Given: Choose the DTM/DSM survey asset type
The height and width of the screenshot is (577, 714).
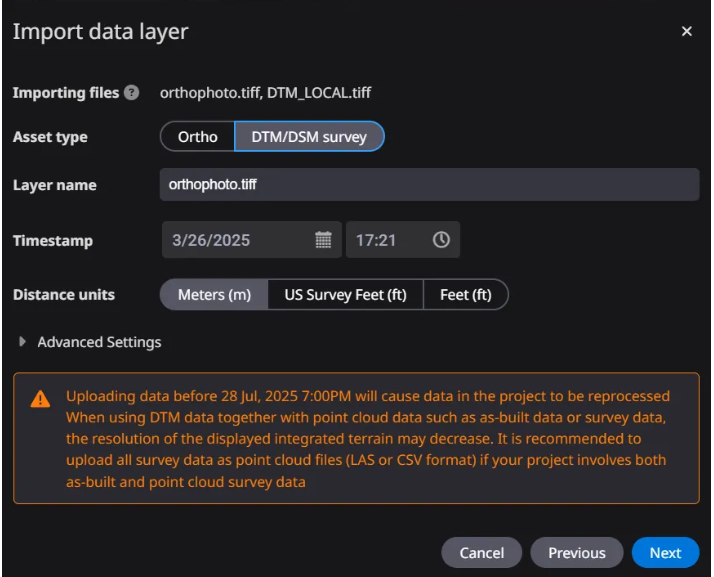Looking at the screenshot, I should point(309,137).
